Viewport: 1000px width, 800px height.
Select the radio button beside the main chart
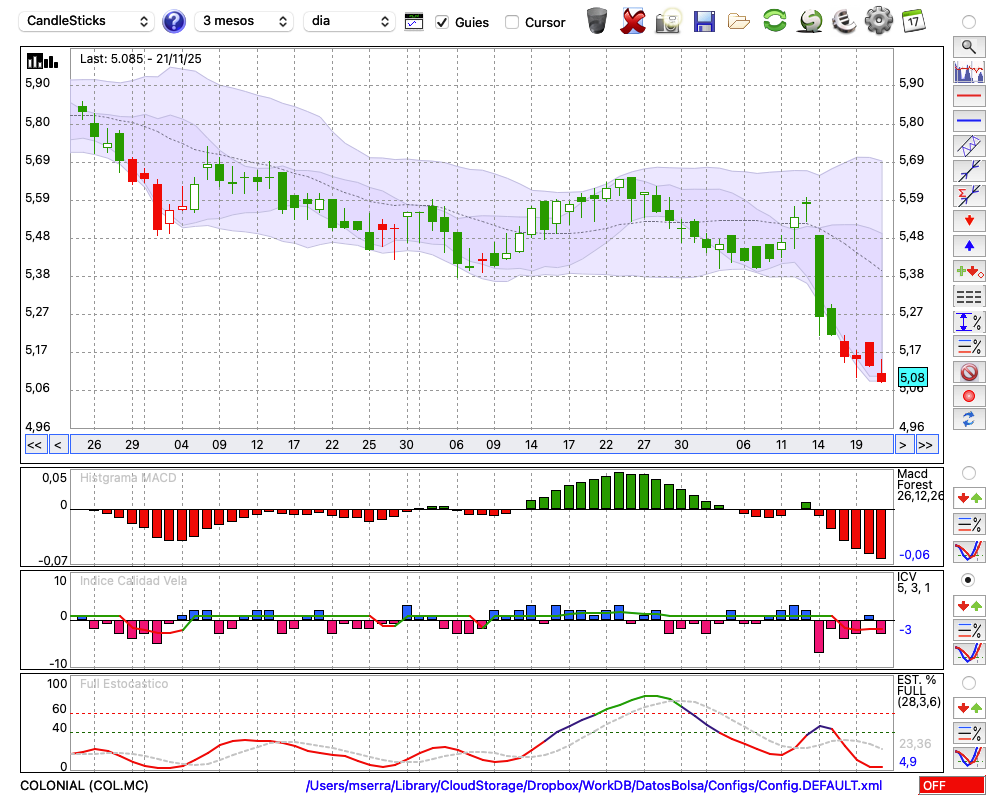click(x=969, y=22)
